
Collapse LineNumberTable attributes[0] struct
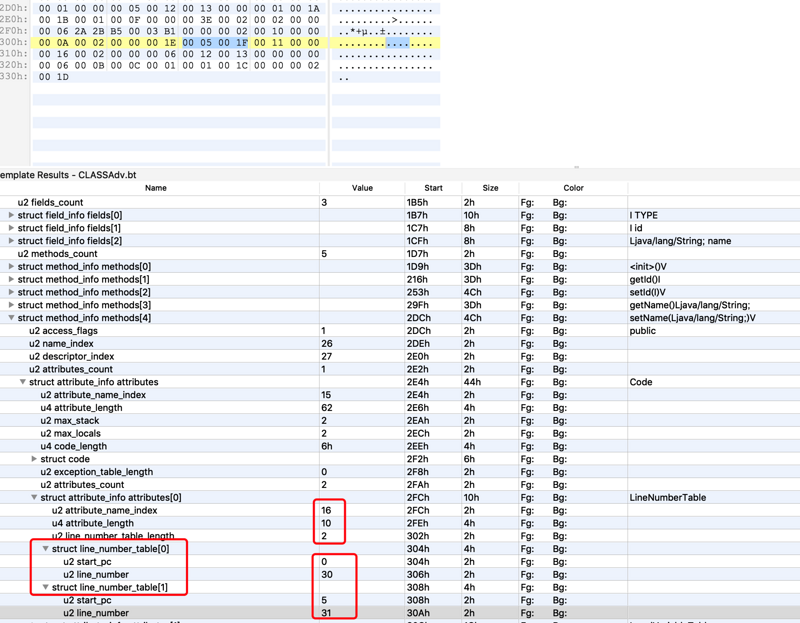pos(34,497)
